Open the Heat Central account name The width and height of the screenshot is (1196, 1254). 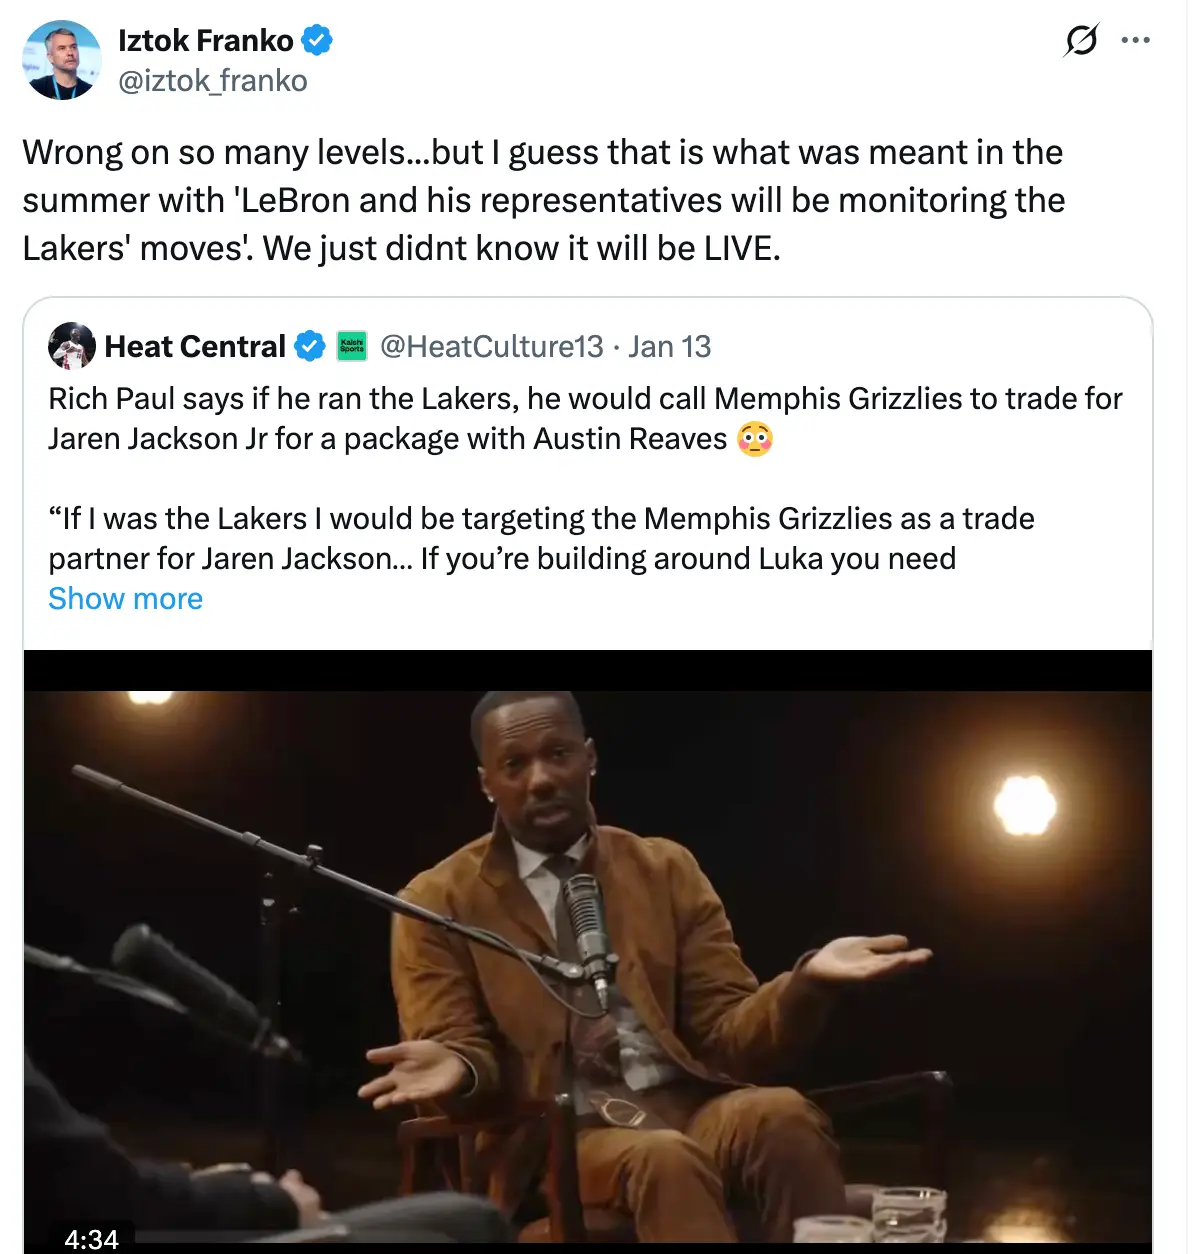click(195, 347)
